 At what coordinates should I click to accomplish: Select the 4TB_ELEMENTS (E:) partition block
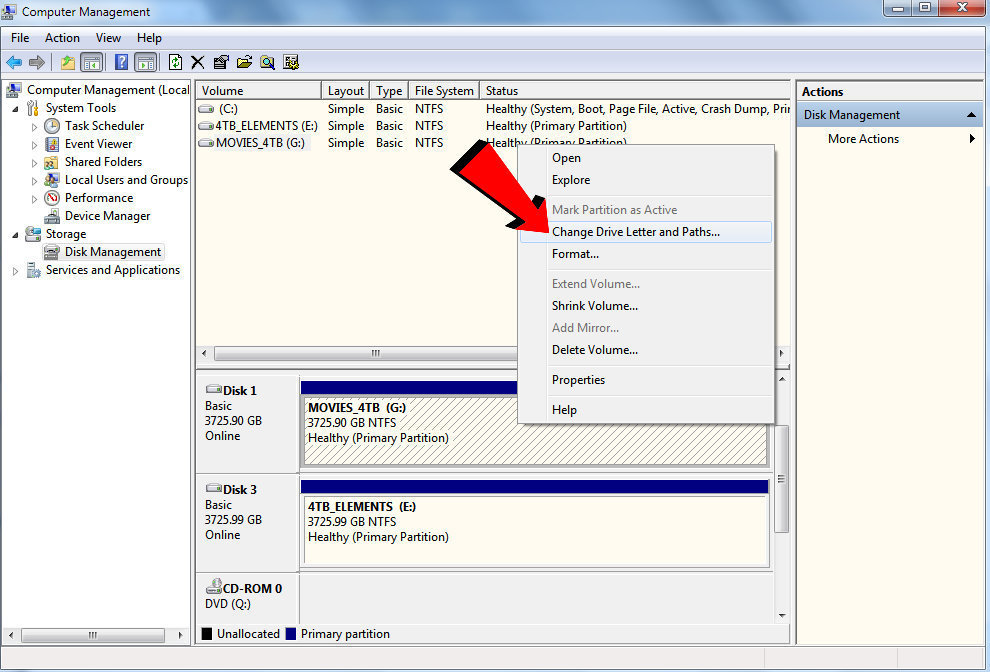point(535,529)
